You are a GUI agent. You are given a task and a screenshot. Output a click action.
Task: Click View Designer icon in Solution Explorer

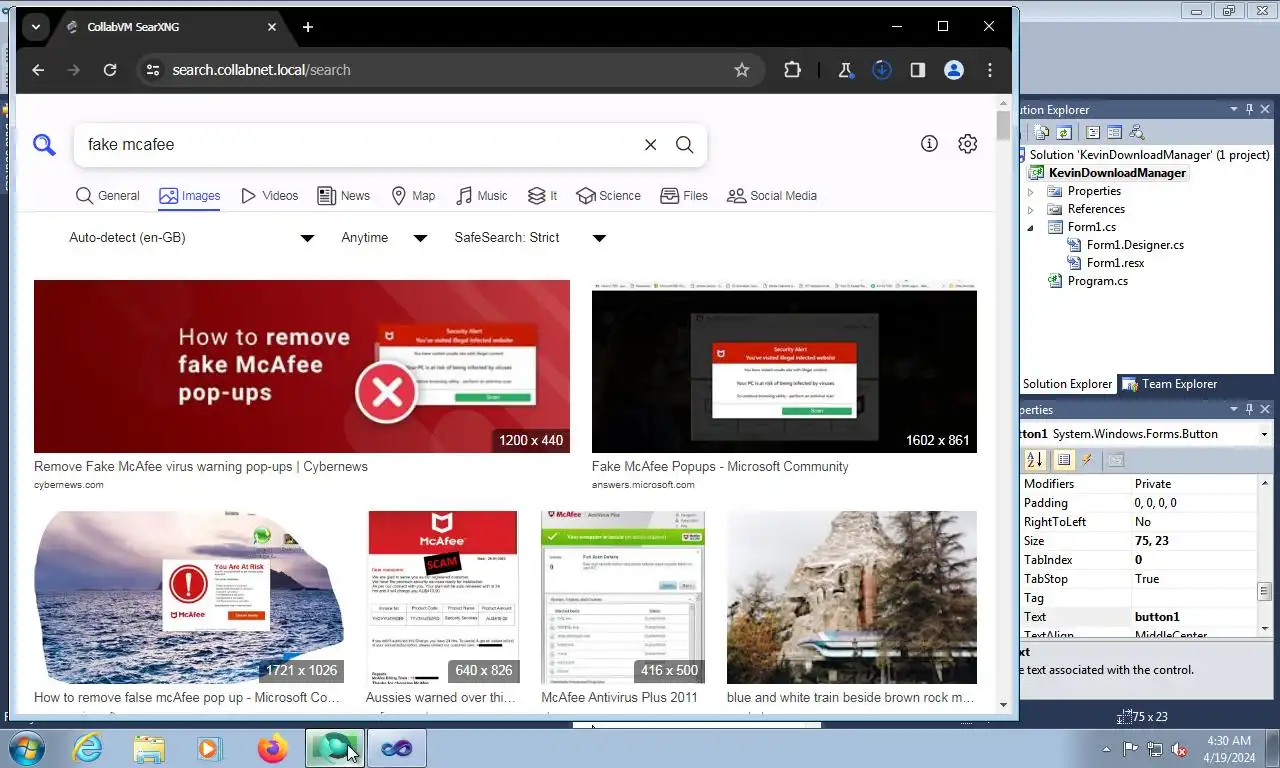pyautogui.click(x=1114, y=132)
